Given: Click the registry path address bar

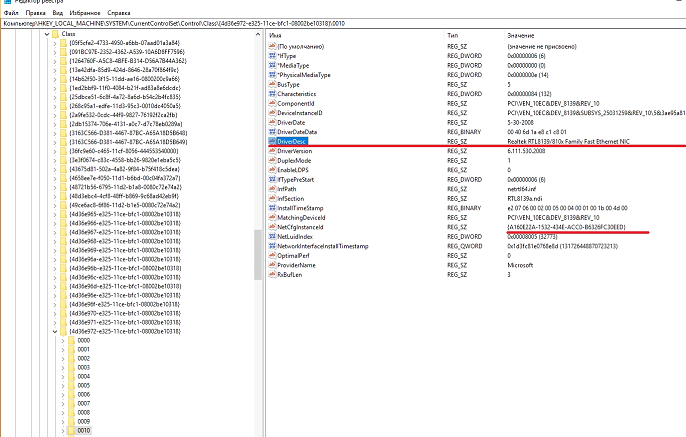Looking at the screenshot, I should (x=300, y=24).
